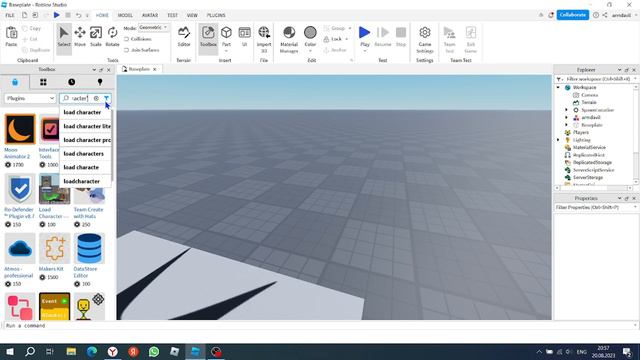Open Explorer filter options funnel dropdown
Image resolution: width=640 pixels, height=360 pixels.
[560, 79]
